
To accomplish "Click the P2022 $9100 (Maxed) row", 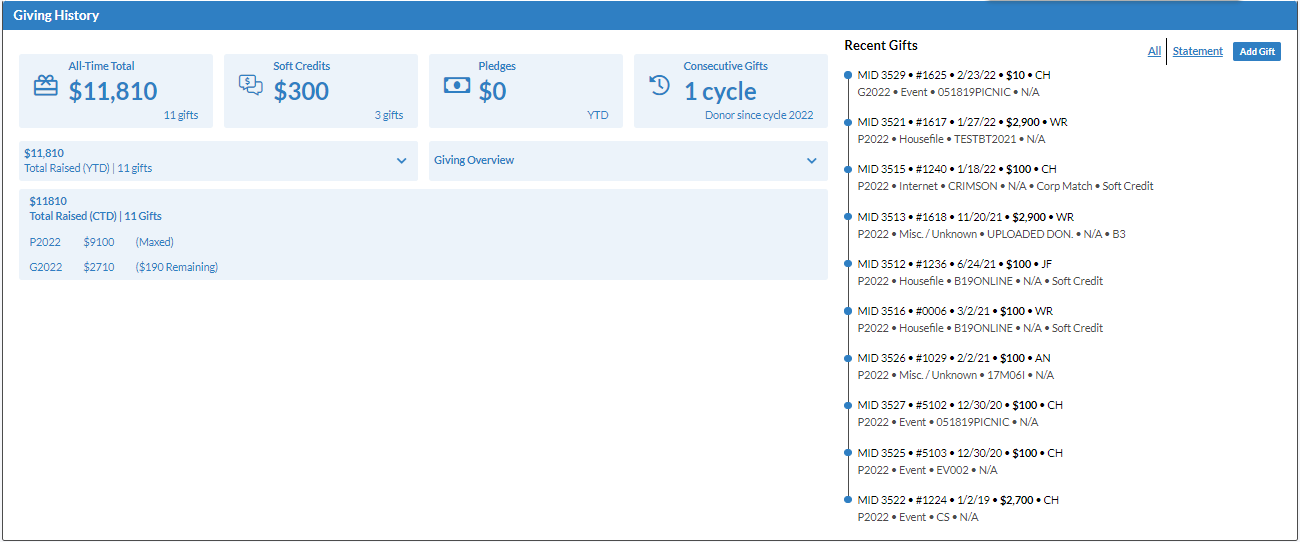I will coord(101,242).
